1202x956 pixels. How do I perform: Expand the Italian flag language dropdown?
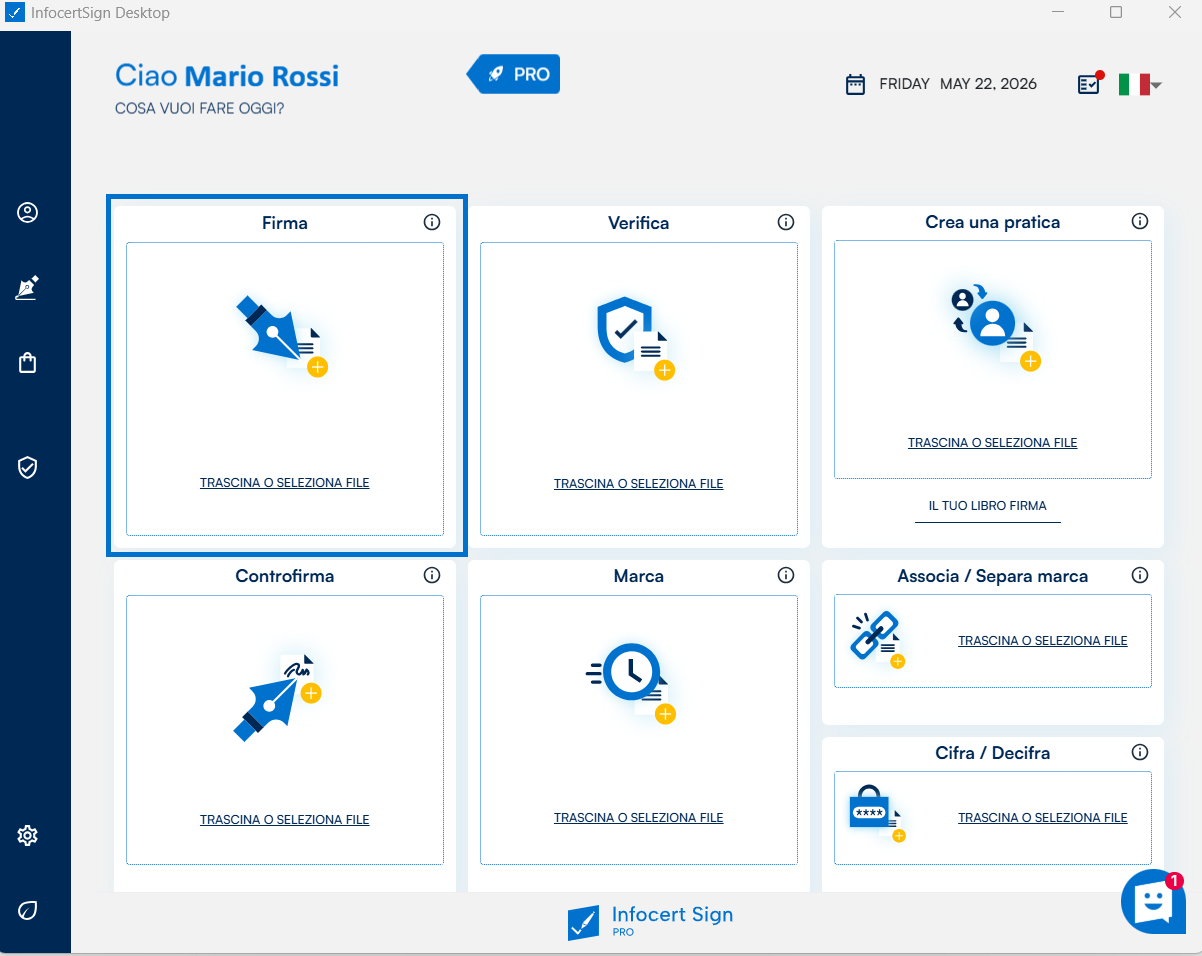click(x=1140, y=84)
